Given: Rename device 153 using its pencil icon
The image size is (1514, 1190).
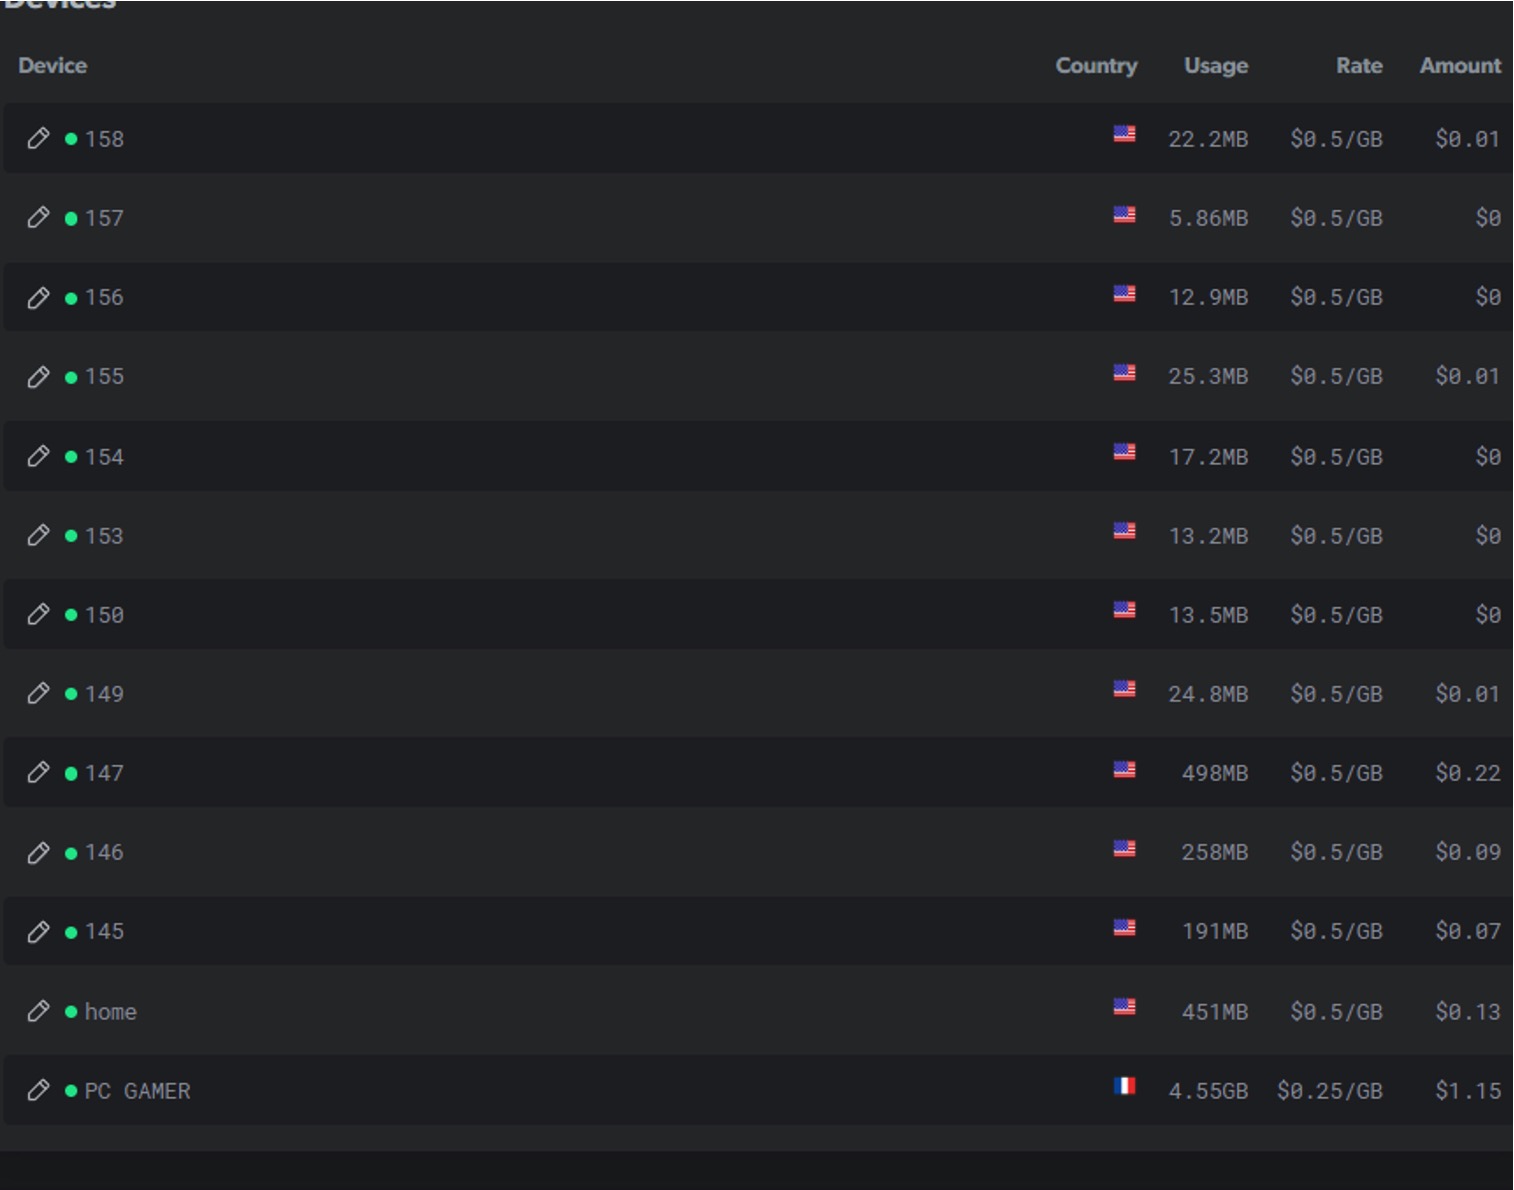Looking at the screenshot, I should click(x=38, y=535).
